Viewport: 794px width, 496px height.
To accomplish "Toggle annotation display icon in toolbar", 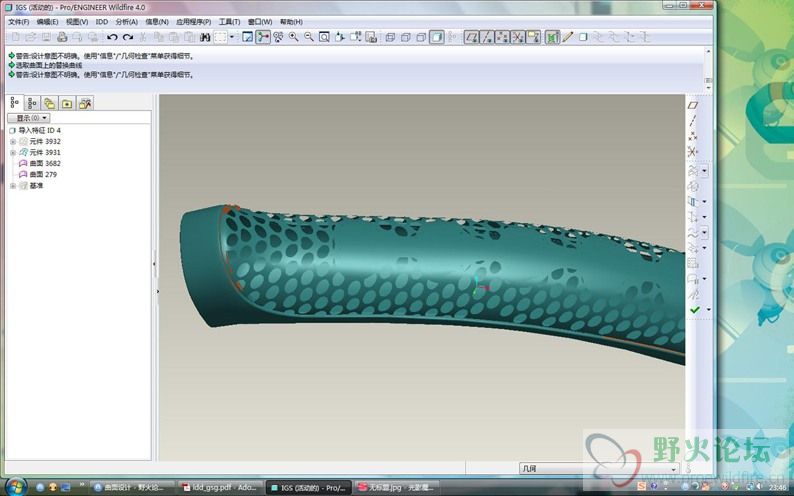I will click(x=533, y=37).
